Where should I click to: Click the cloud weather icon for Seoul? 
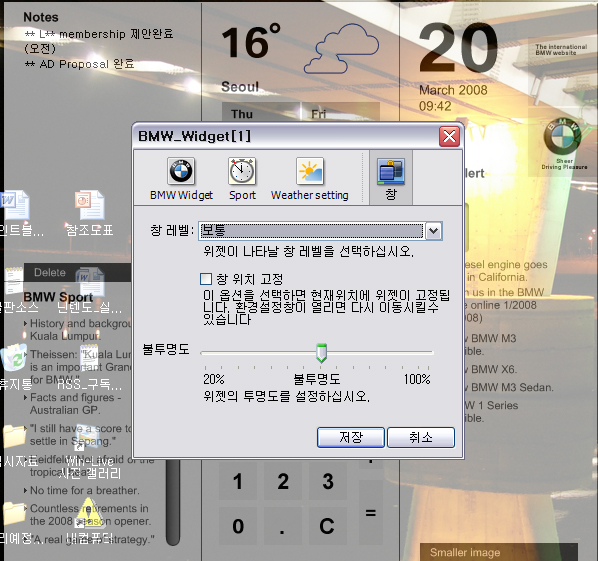pos(341,48)
